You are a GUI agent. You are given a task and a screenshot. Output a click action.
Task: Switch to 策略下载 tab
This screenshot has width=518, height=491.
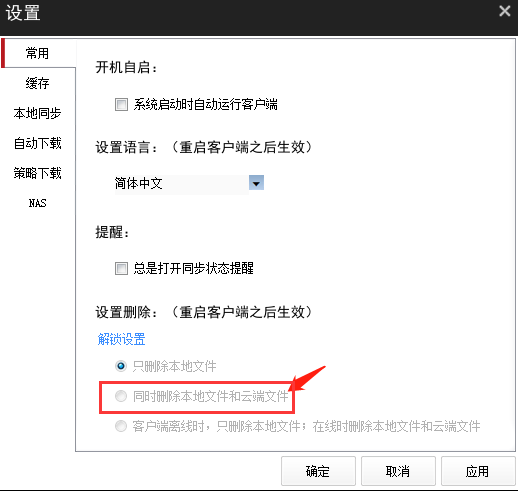tap(38, 173)
